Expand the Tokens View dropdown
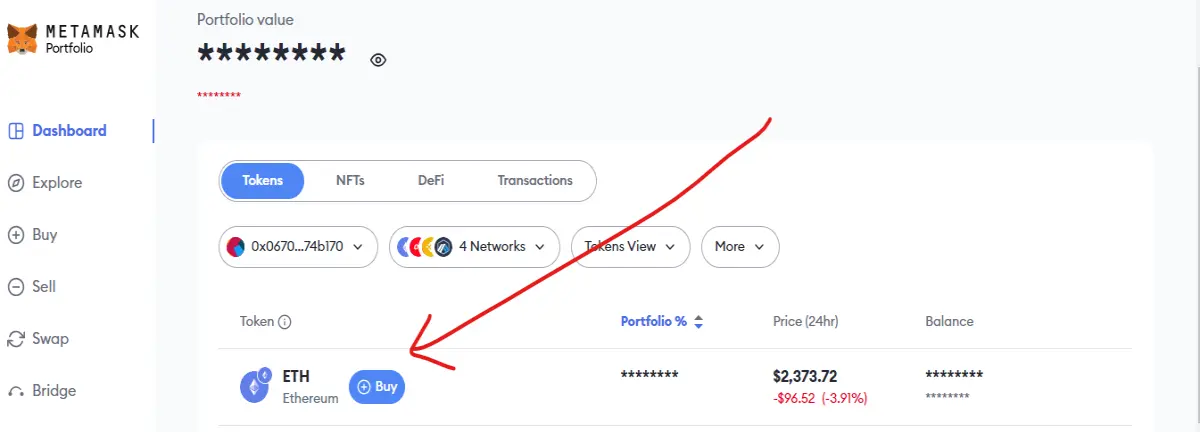The image size is (1200, 432). coord(630,246)
